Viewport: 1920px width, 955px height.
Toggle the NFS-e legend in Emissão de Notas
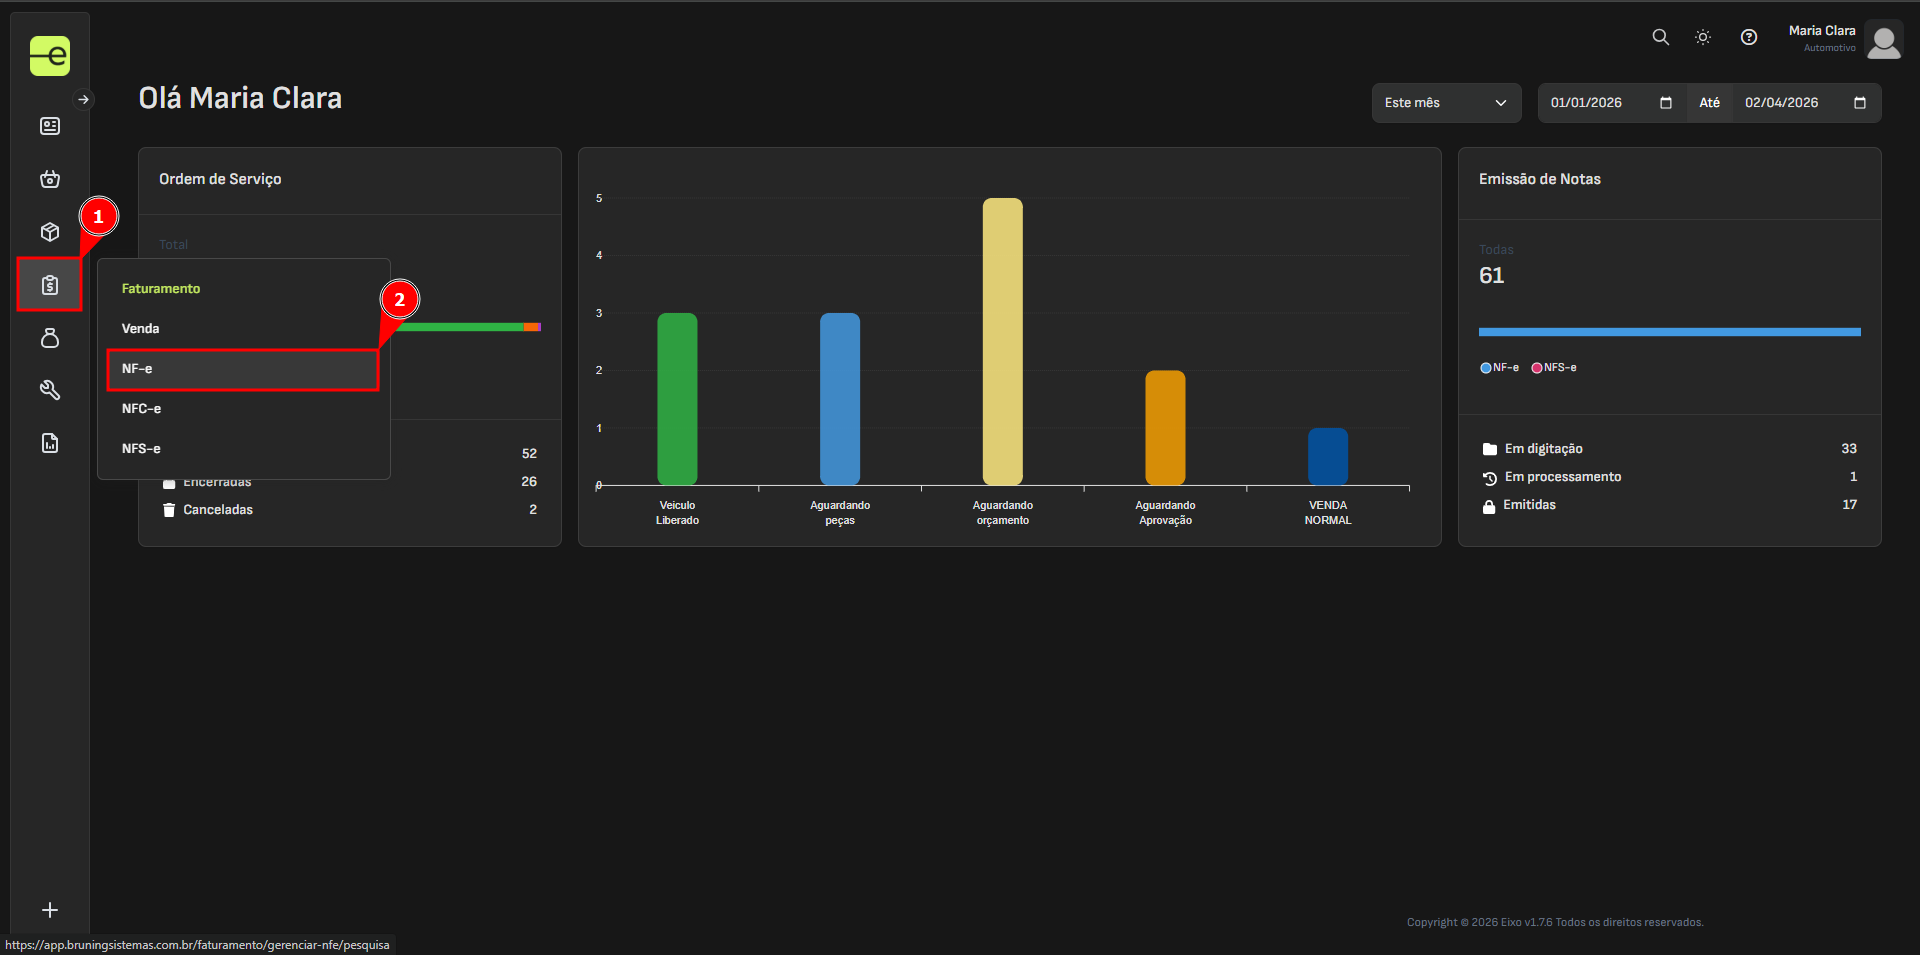(1554, 368)
